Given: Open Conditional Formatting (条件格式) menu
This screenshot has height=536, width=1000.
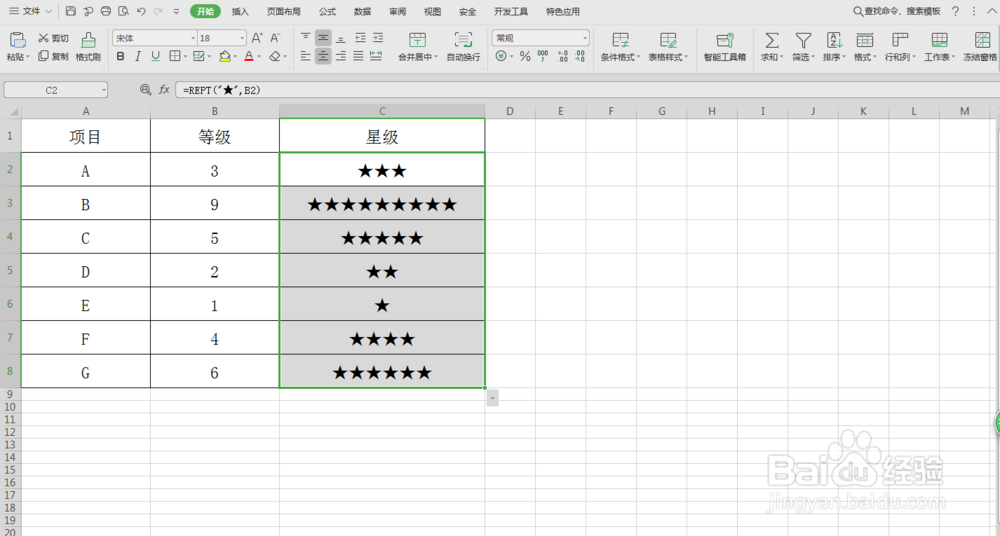Looking at the screenshot, I should point(620,46).
